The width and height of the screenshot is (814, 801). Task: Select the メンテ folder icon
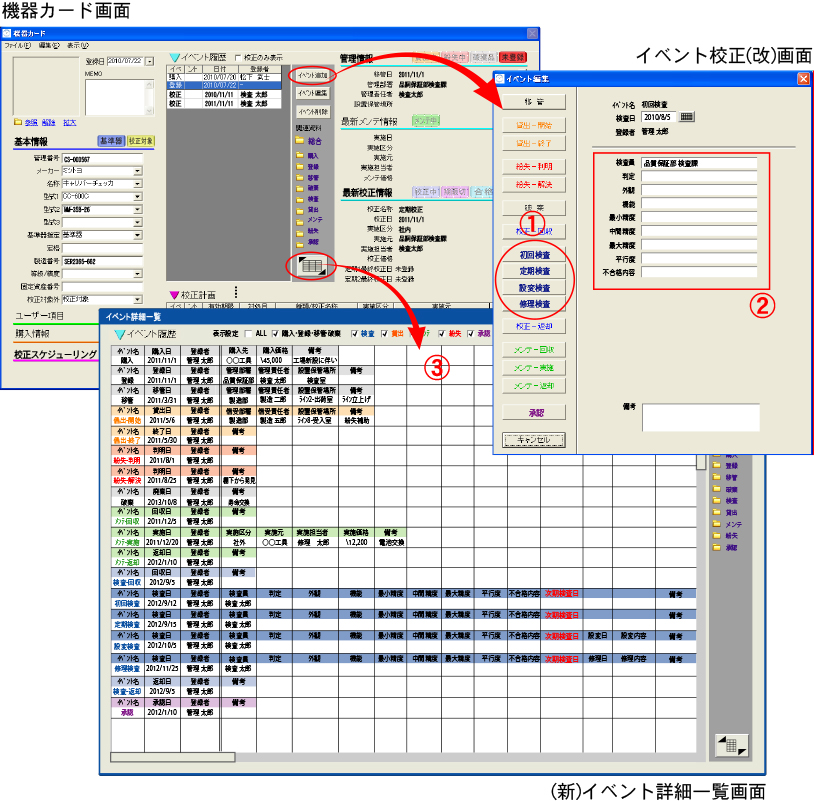302,219
